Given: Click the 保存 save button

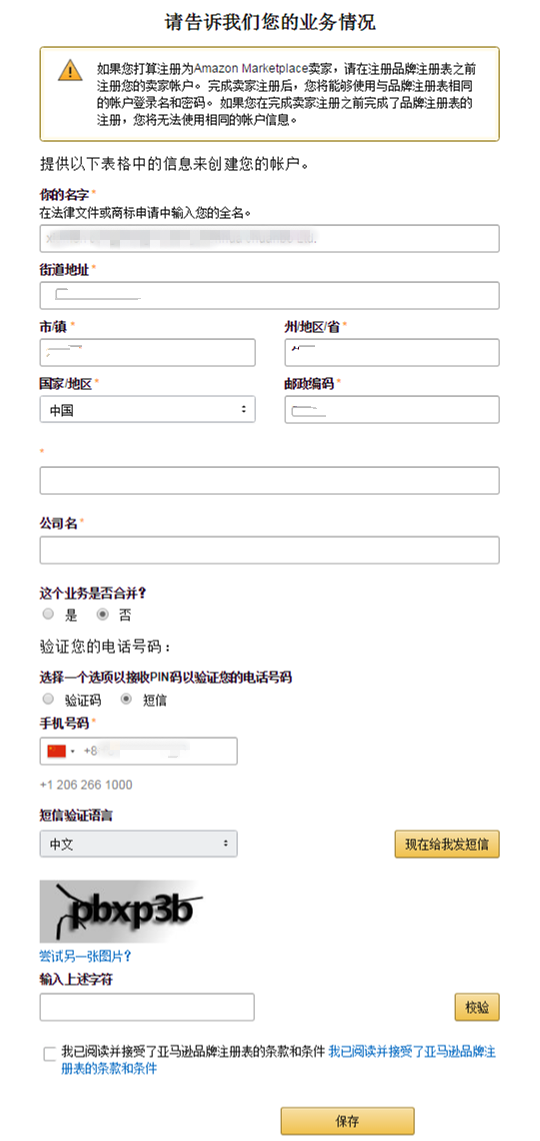Looking at the screenshot, I should tap(348, 1121).
